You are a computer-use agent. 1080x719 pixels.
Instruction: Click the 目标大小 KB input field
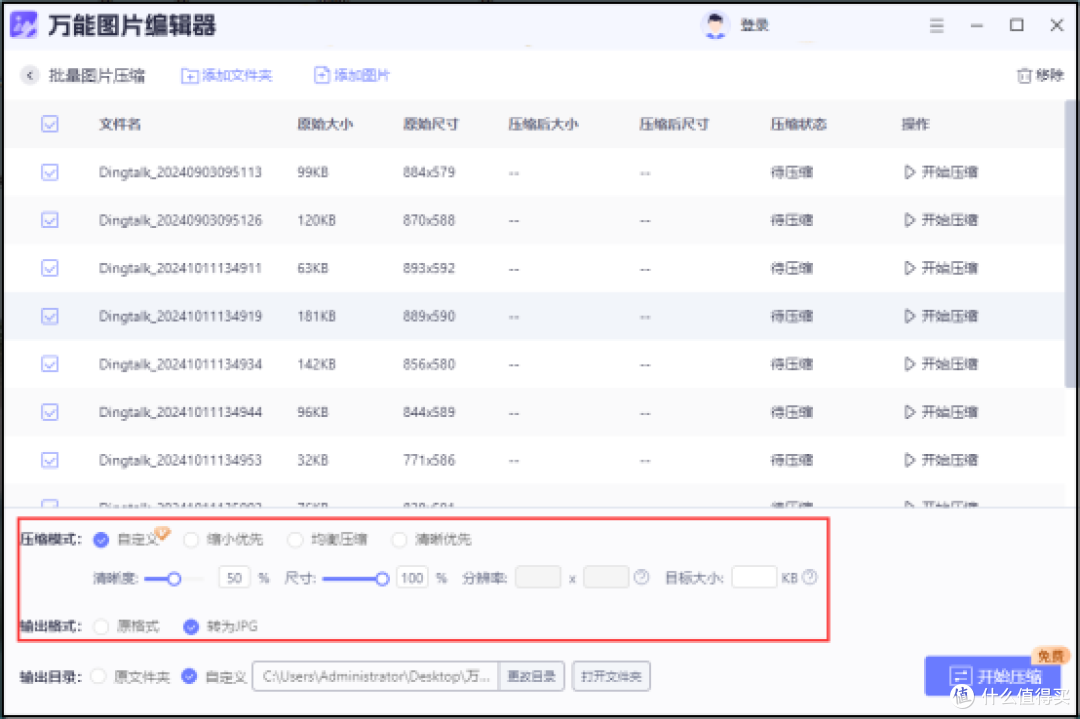click(x=754, y=577)
